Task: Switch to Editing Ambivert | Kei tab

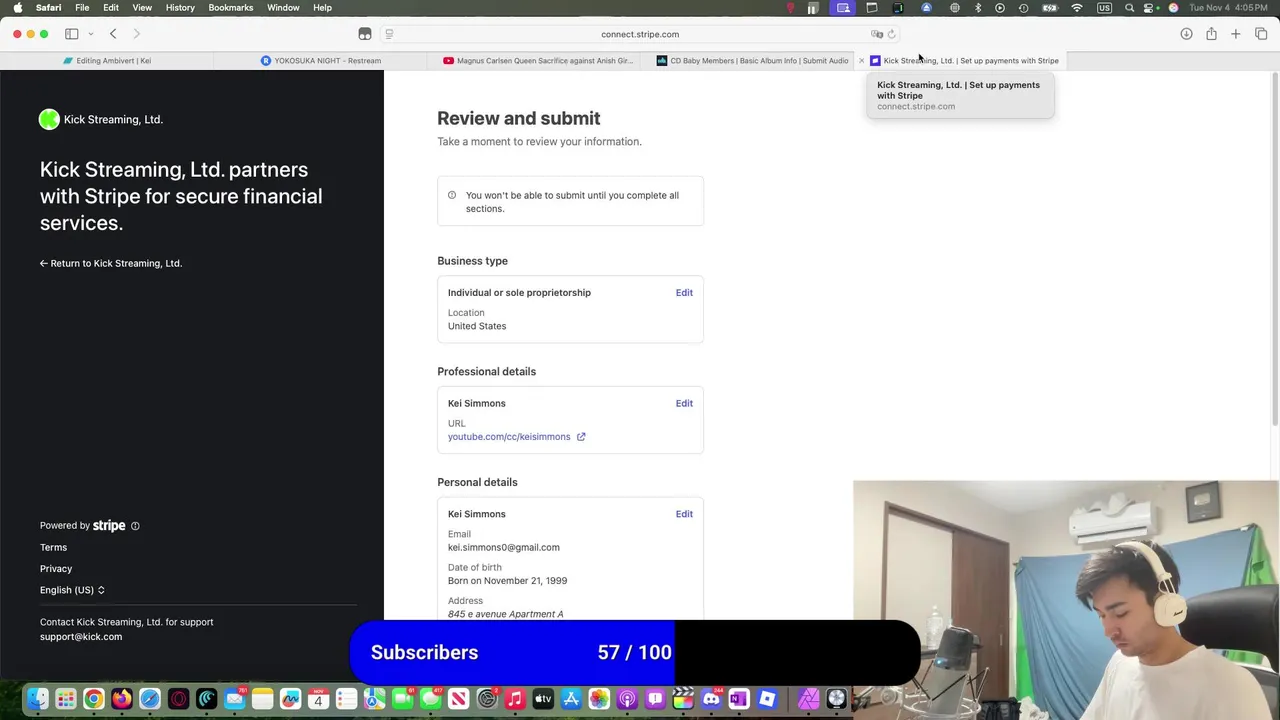Action: 107,61
